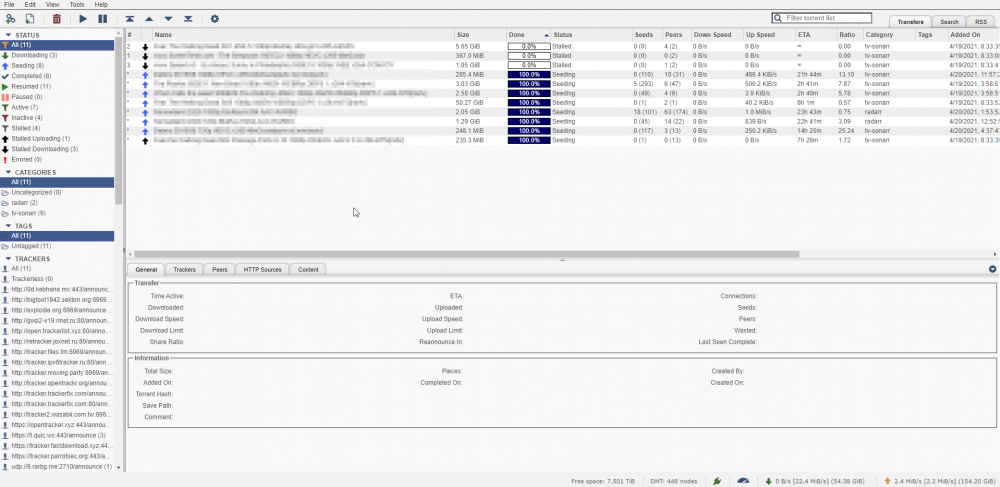Click the Resume play toolbar icon
Image resolution: width=1000 pixels, height=487 pixels.
[x=83, y=19]
